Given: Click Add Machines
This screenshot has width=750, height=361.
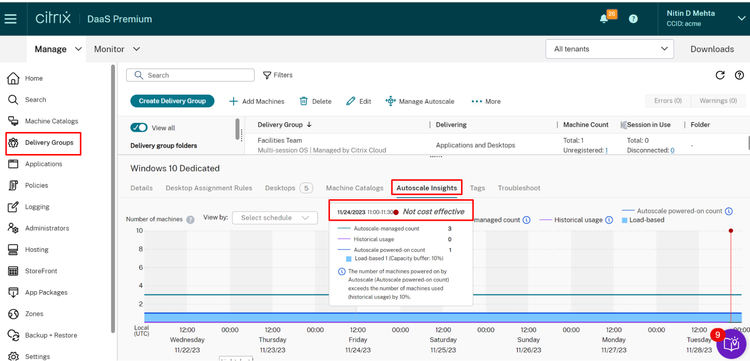Looking at the screenshot, I should (257, 101).
